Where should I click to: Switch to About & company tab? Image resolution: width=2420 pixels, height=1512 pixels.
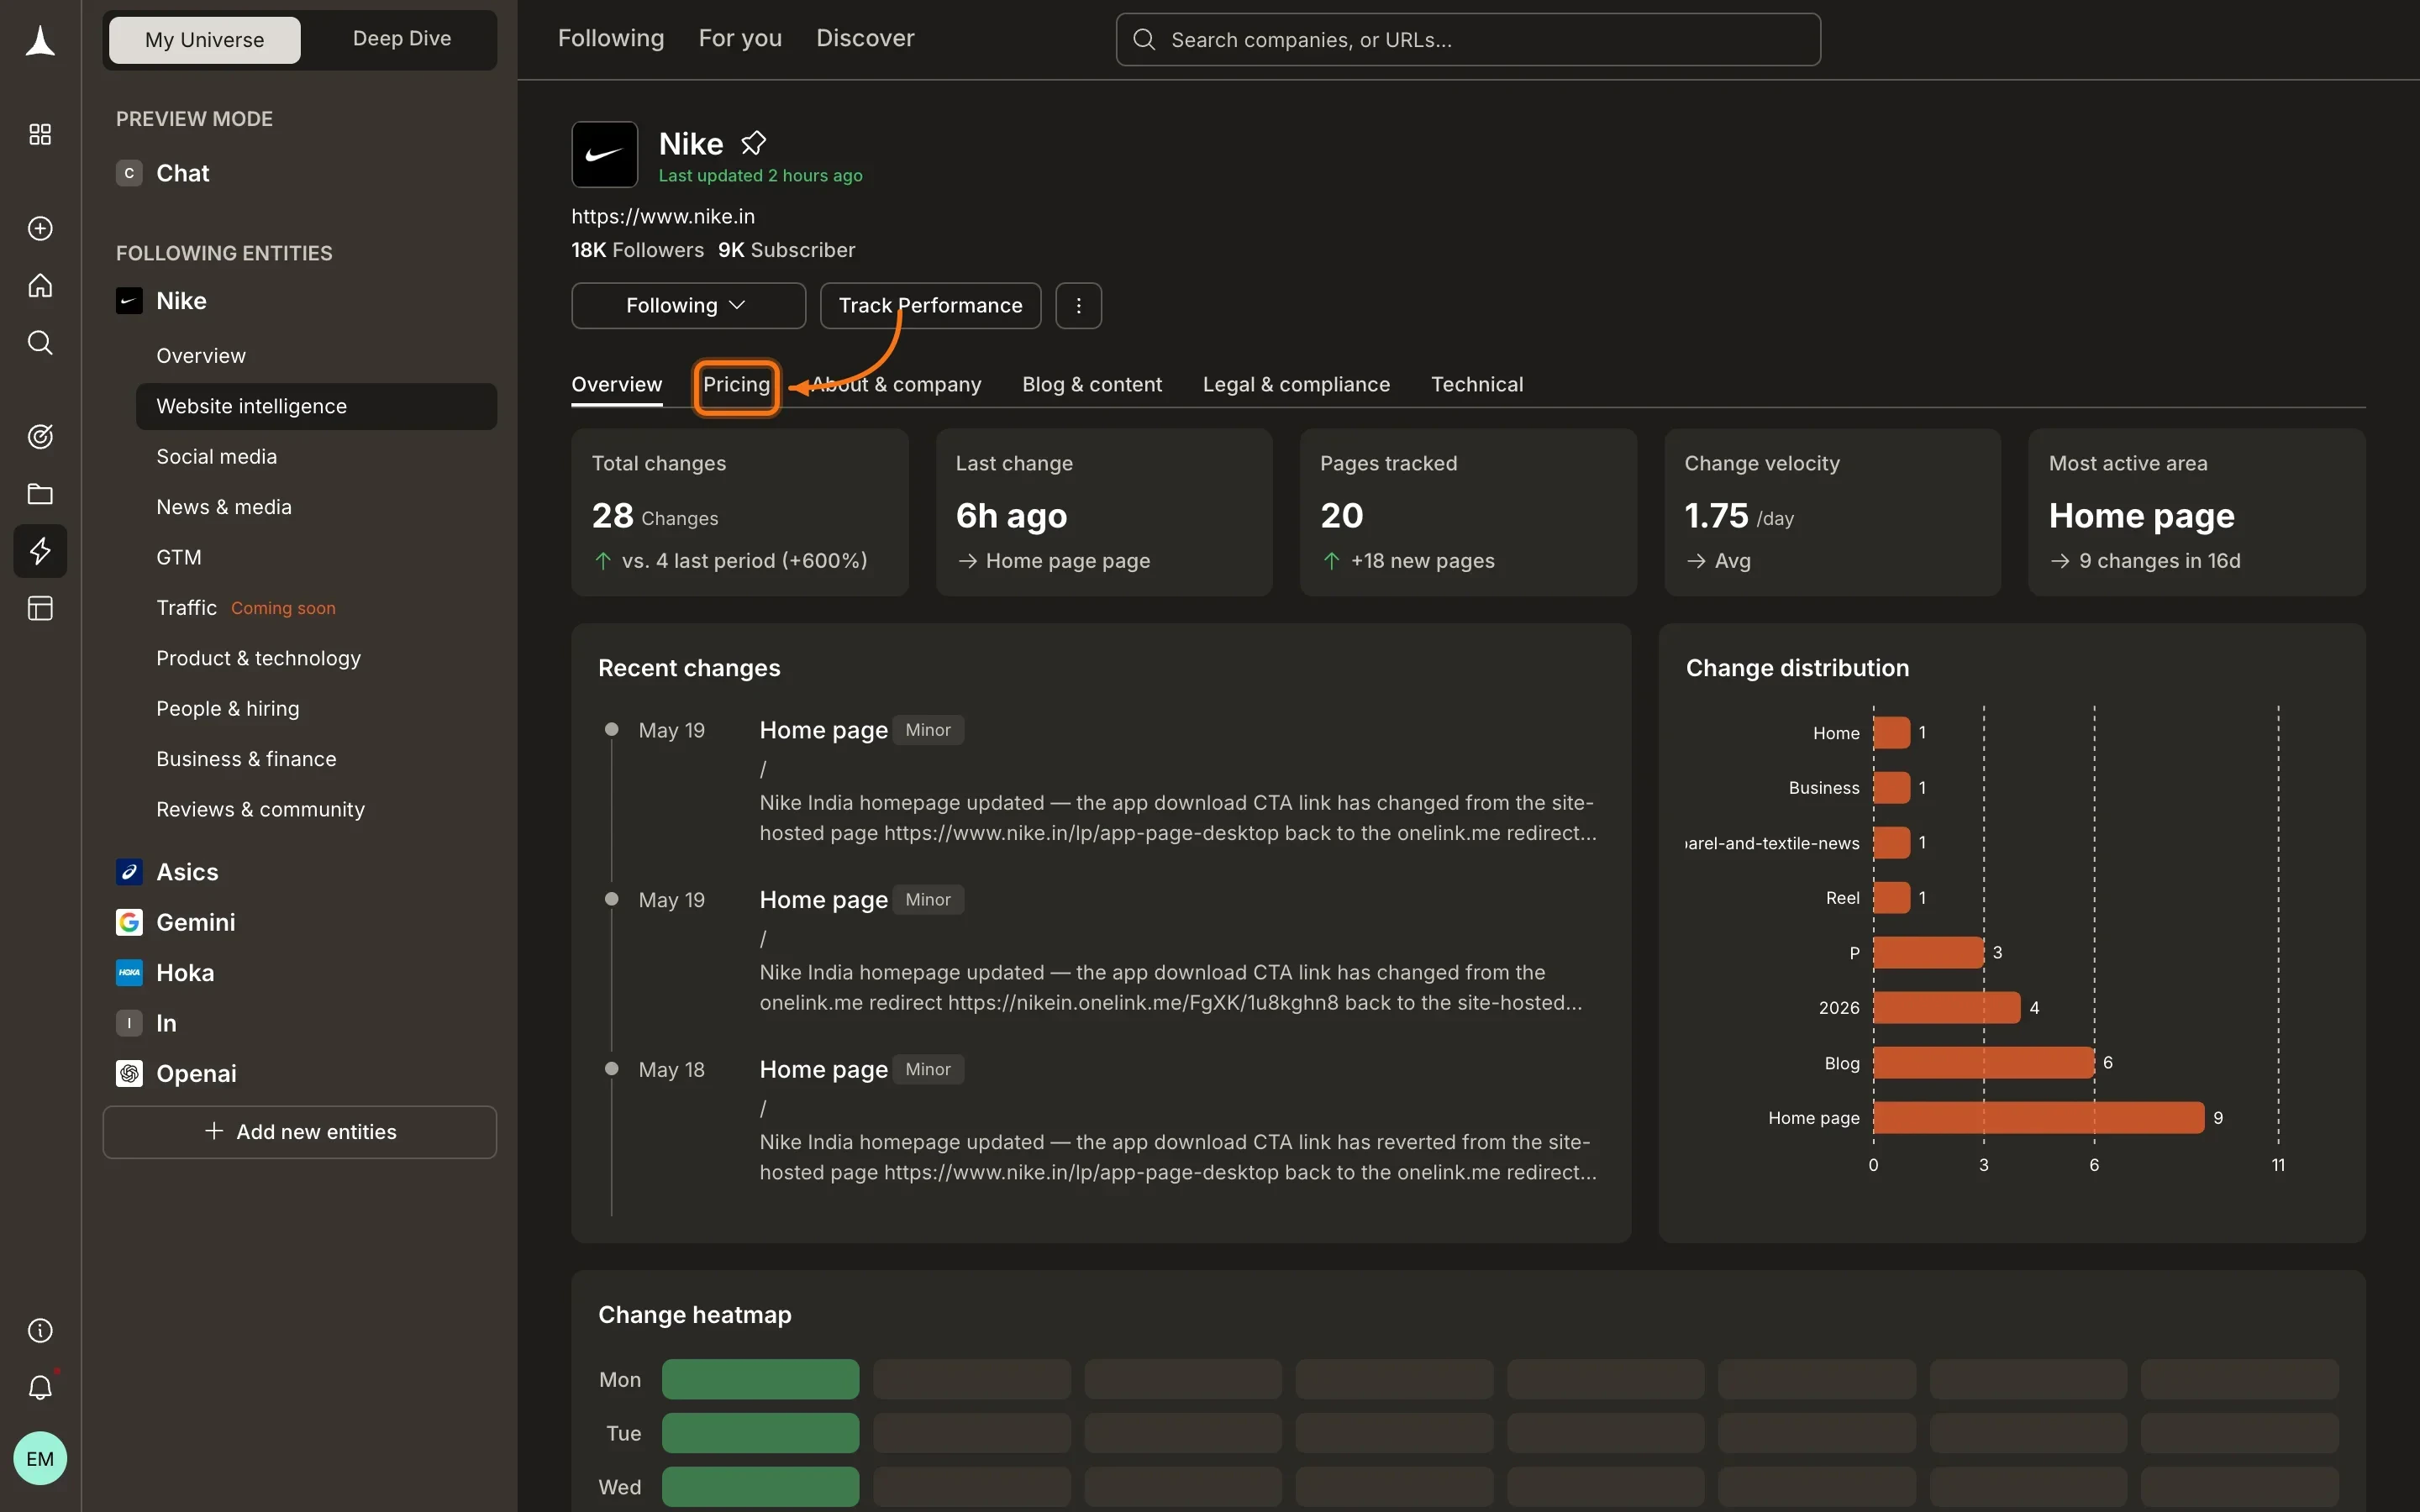click(x=896, y=385)
